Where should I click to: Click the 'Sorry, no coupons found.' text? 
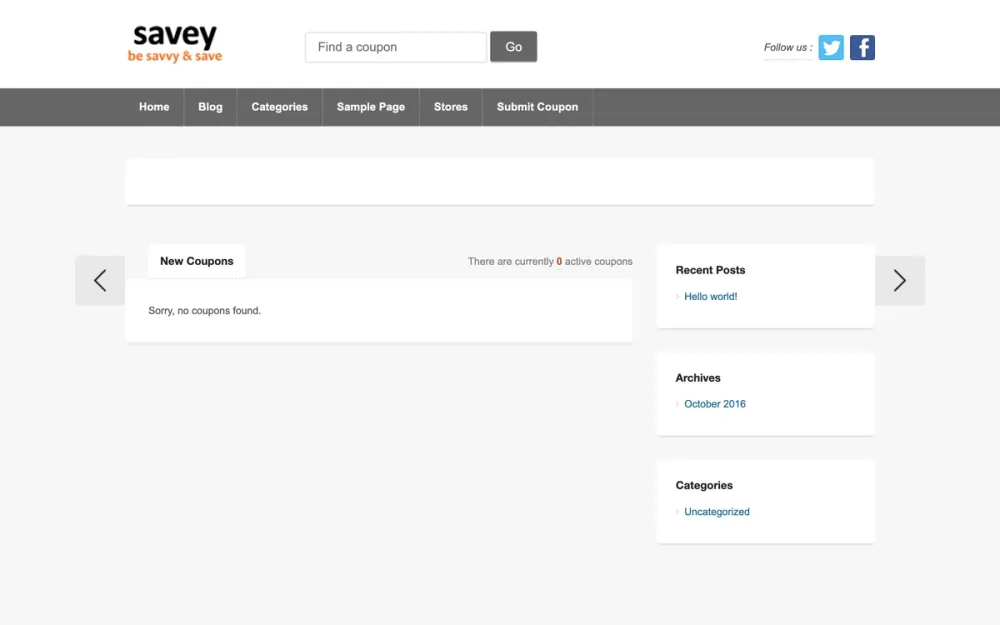205,311
